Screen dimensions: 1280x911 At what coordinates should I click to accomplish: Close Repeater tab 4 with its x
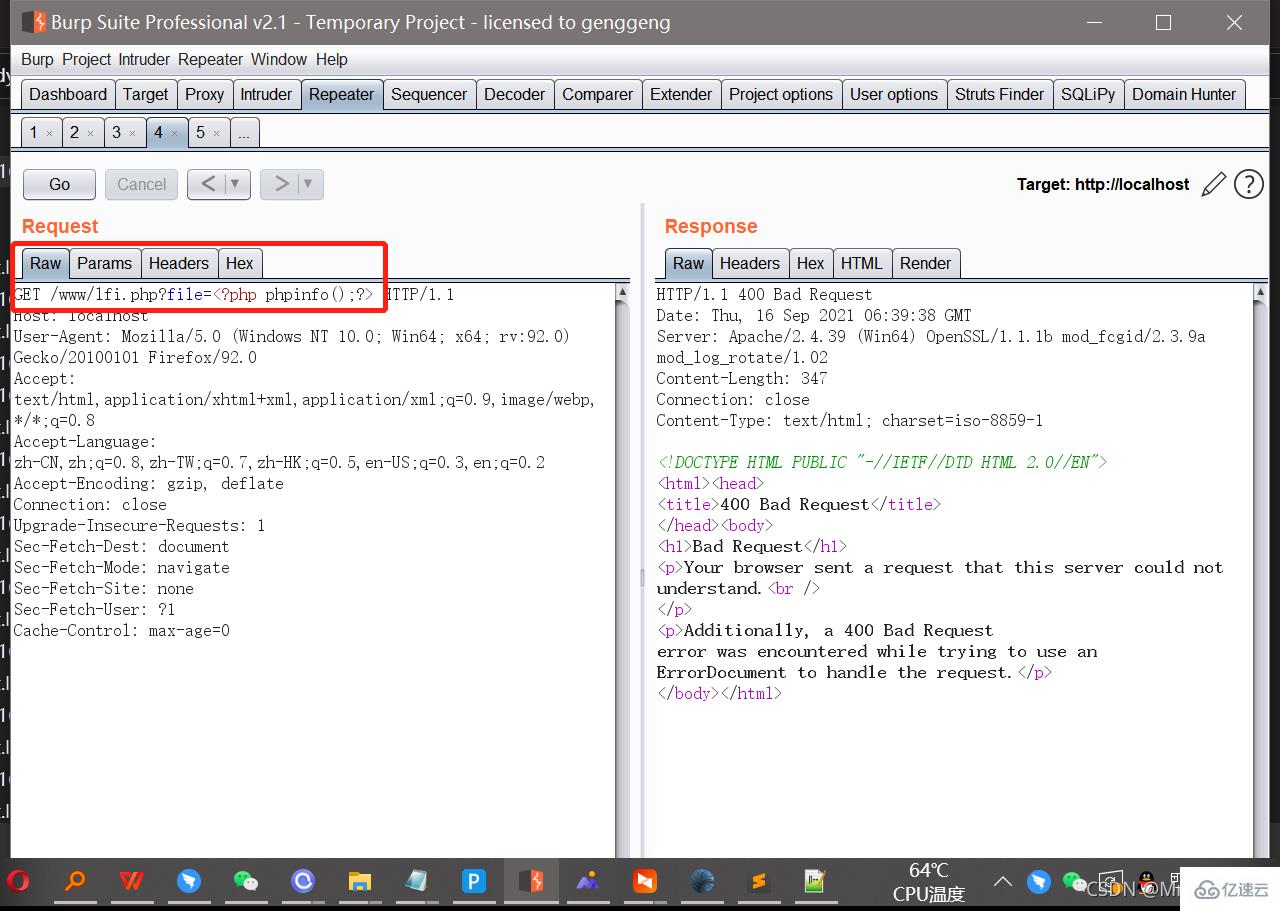(174, 133)
